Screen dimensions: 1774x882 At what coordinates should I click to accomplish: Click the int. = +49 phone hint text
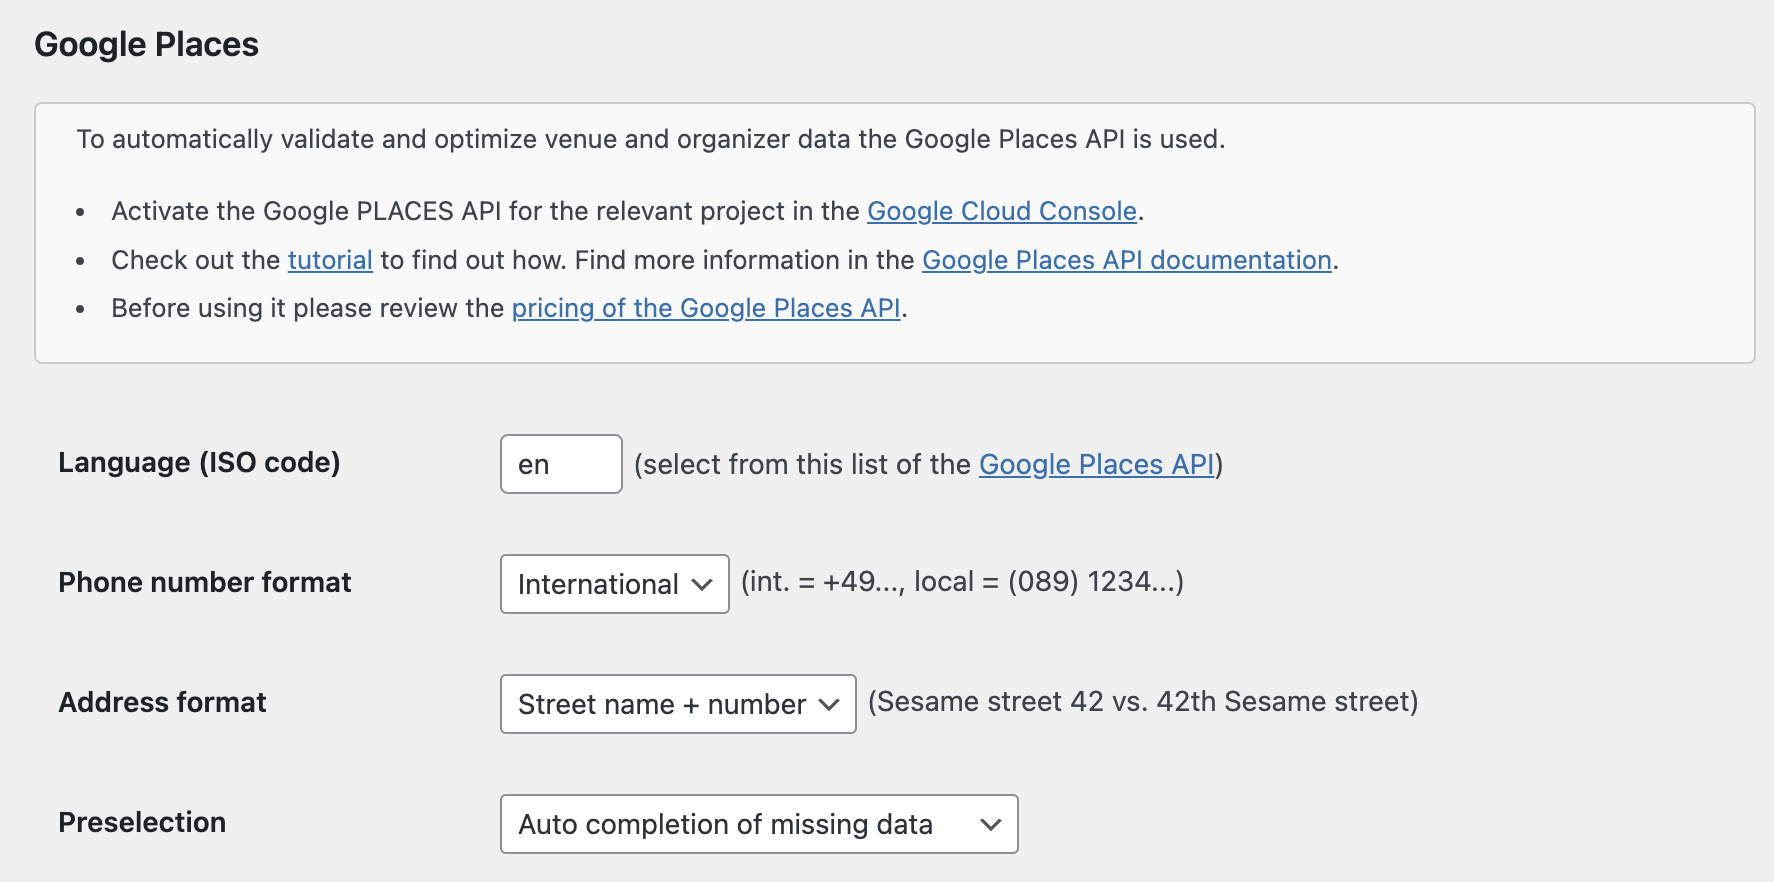962,582
